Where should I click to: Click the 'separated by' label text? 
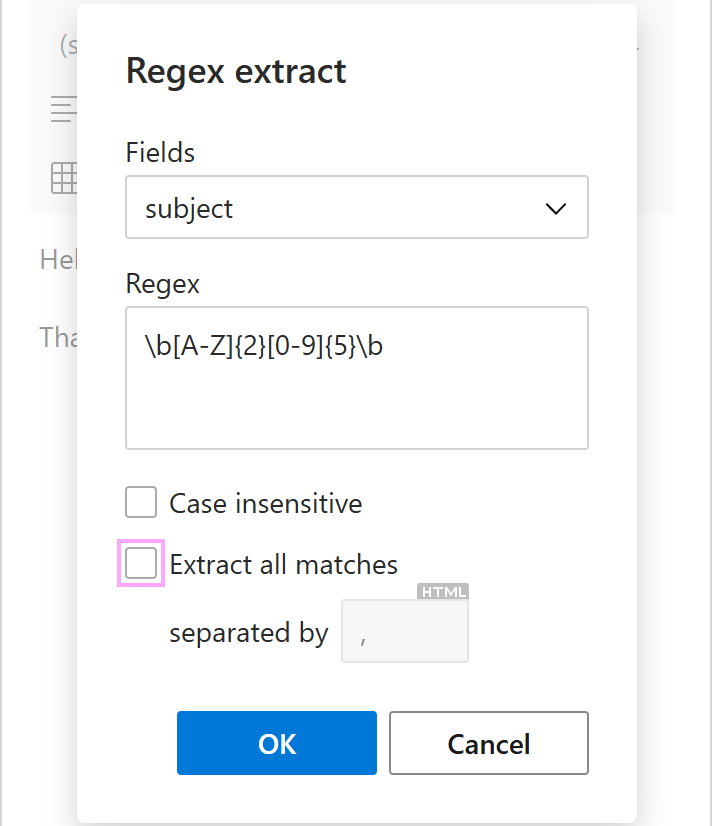tap(249, 632)
